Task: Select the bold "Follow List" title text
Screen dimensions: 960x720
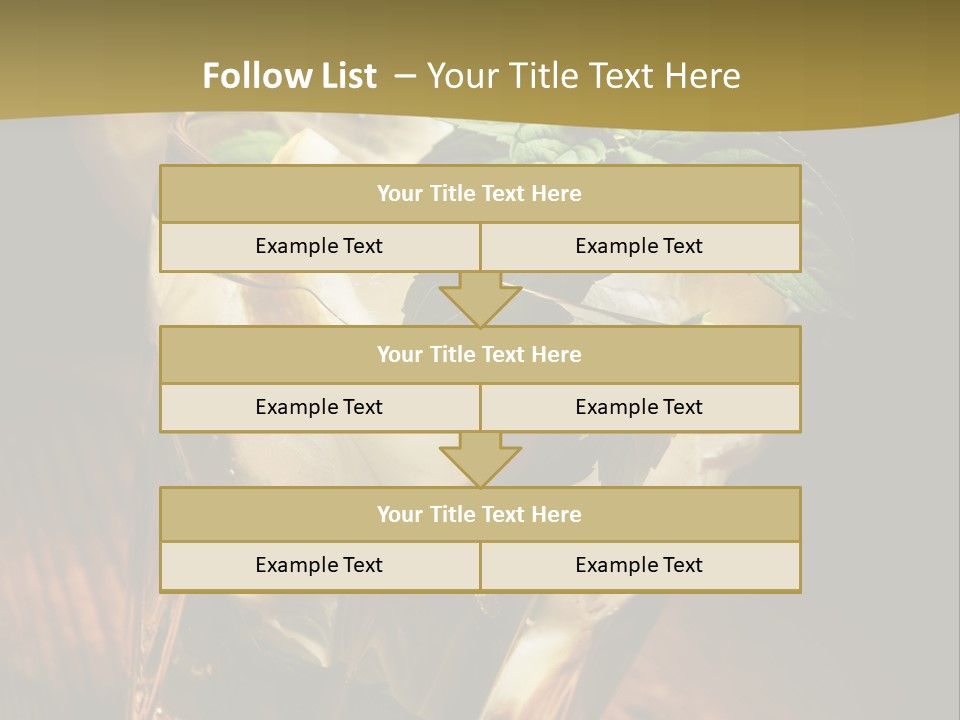Action: tap(289, 76)
